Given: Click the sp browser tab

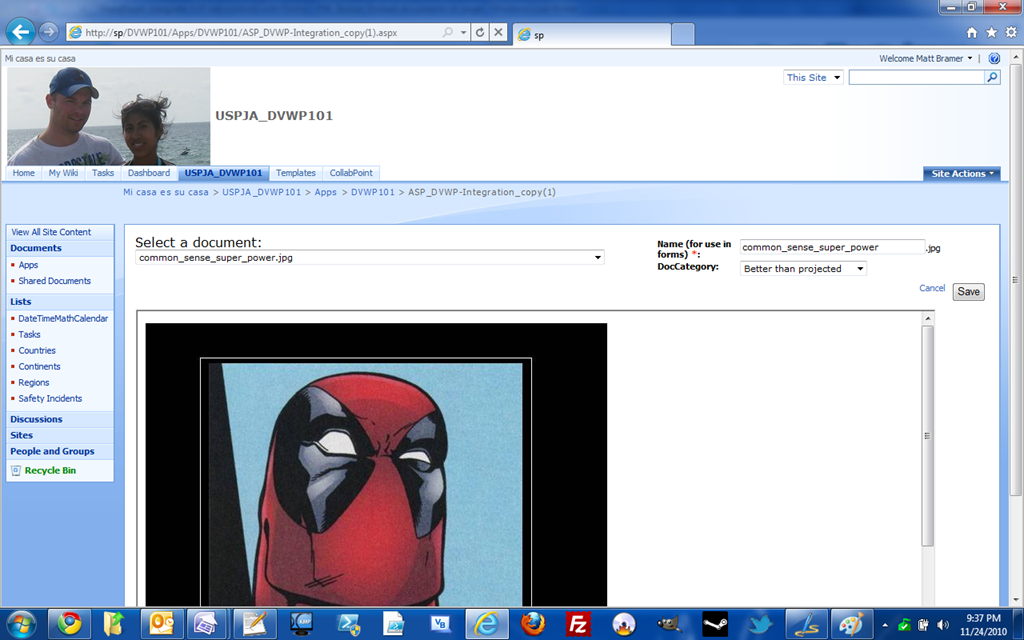Looking at the screenshot, I should coord(592,35).
